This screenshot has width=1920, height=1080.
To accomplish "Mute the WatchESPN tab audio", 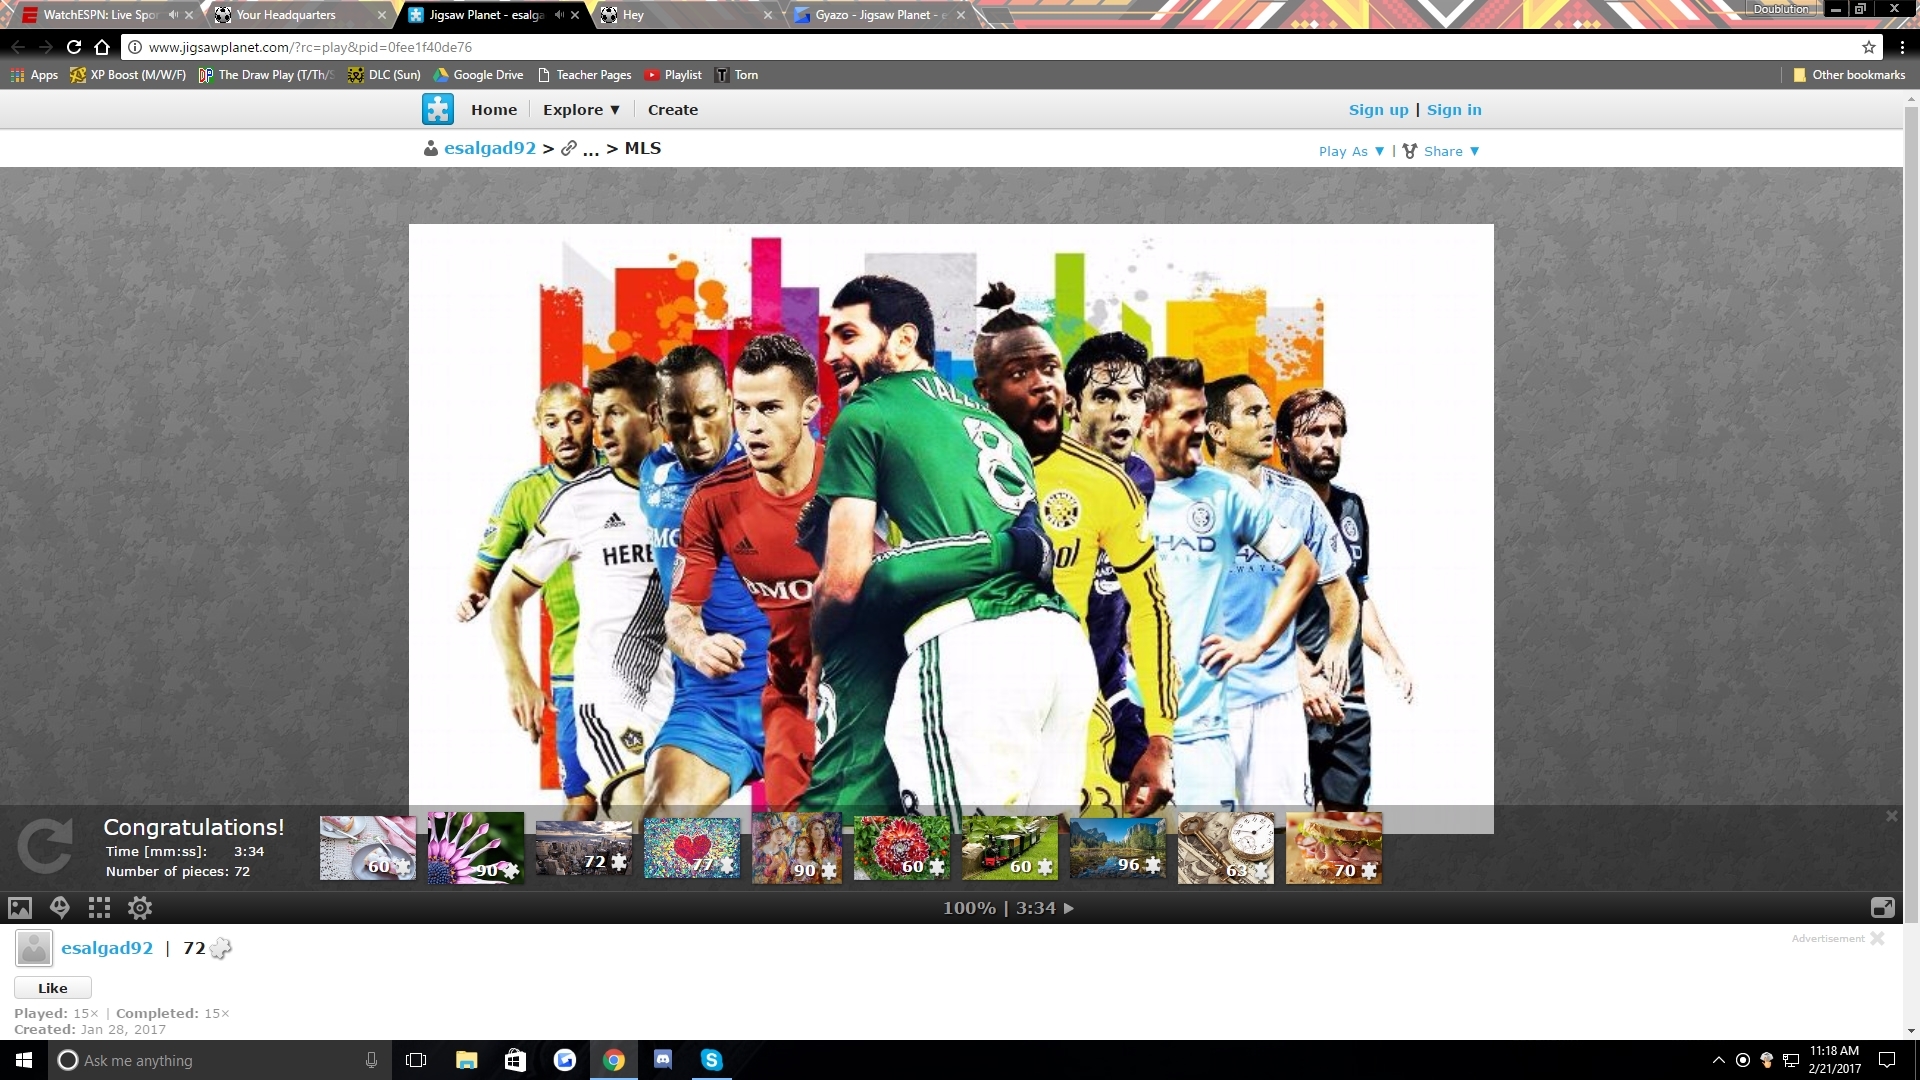I will [x=173, y=15].
